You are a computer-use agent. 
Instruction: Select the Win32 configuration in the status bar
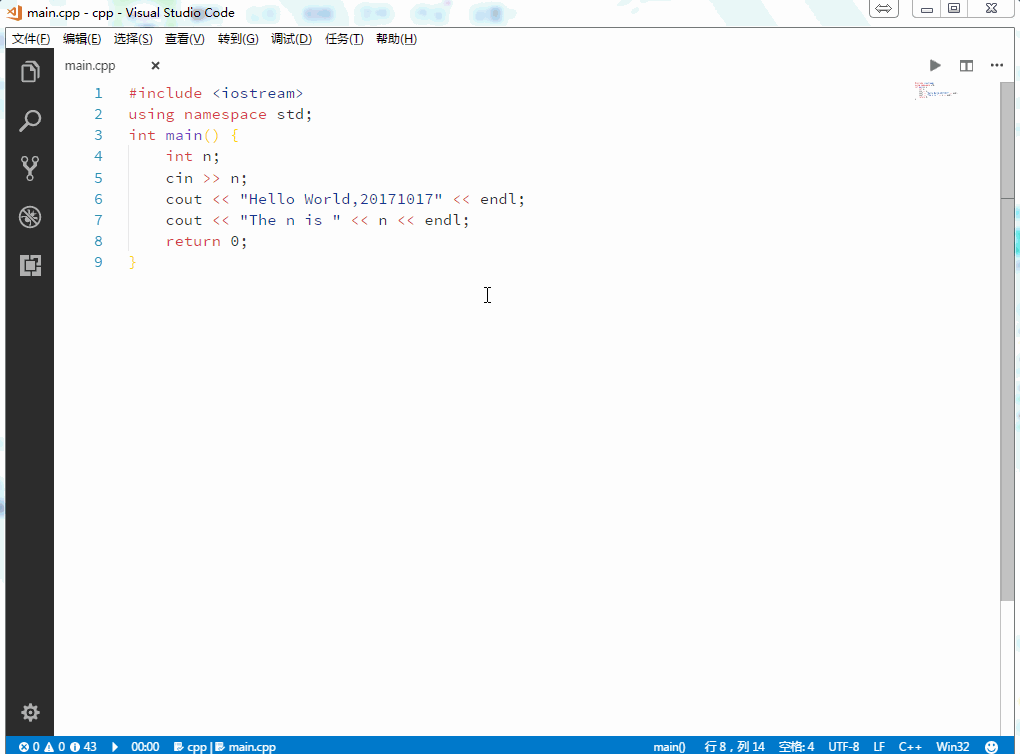tap(952, 747)
